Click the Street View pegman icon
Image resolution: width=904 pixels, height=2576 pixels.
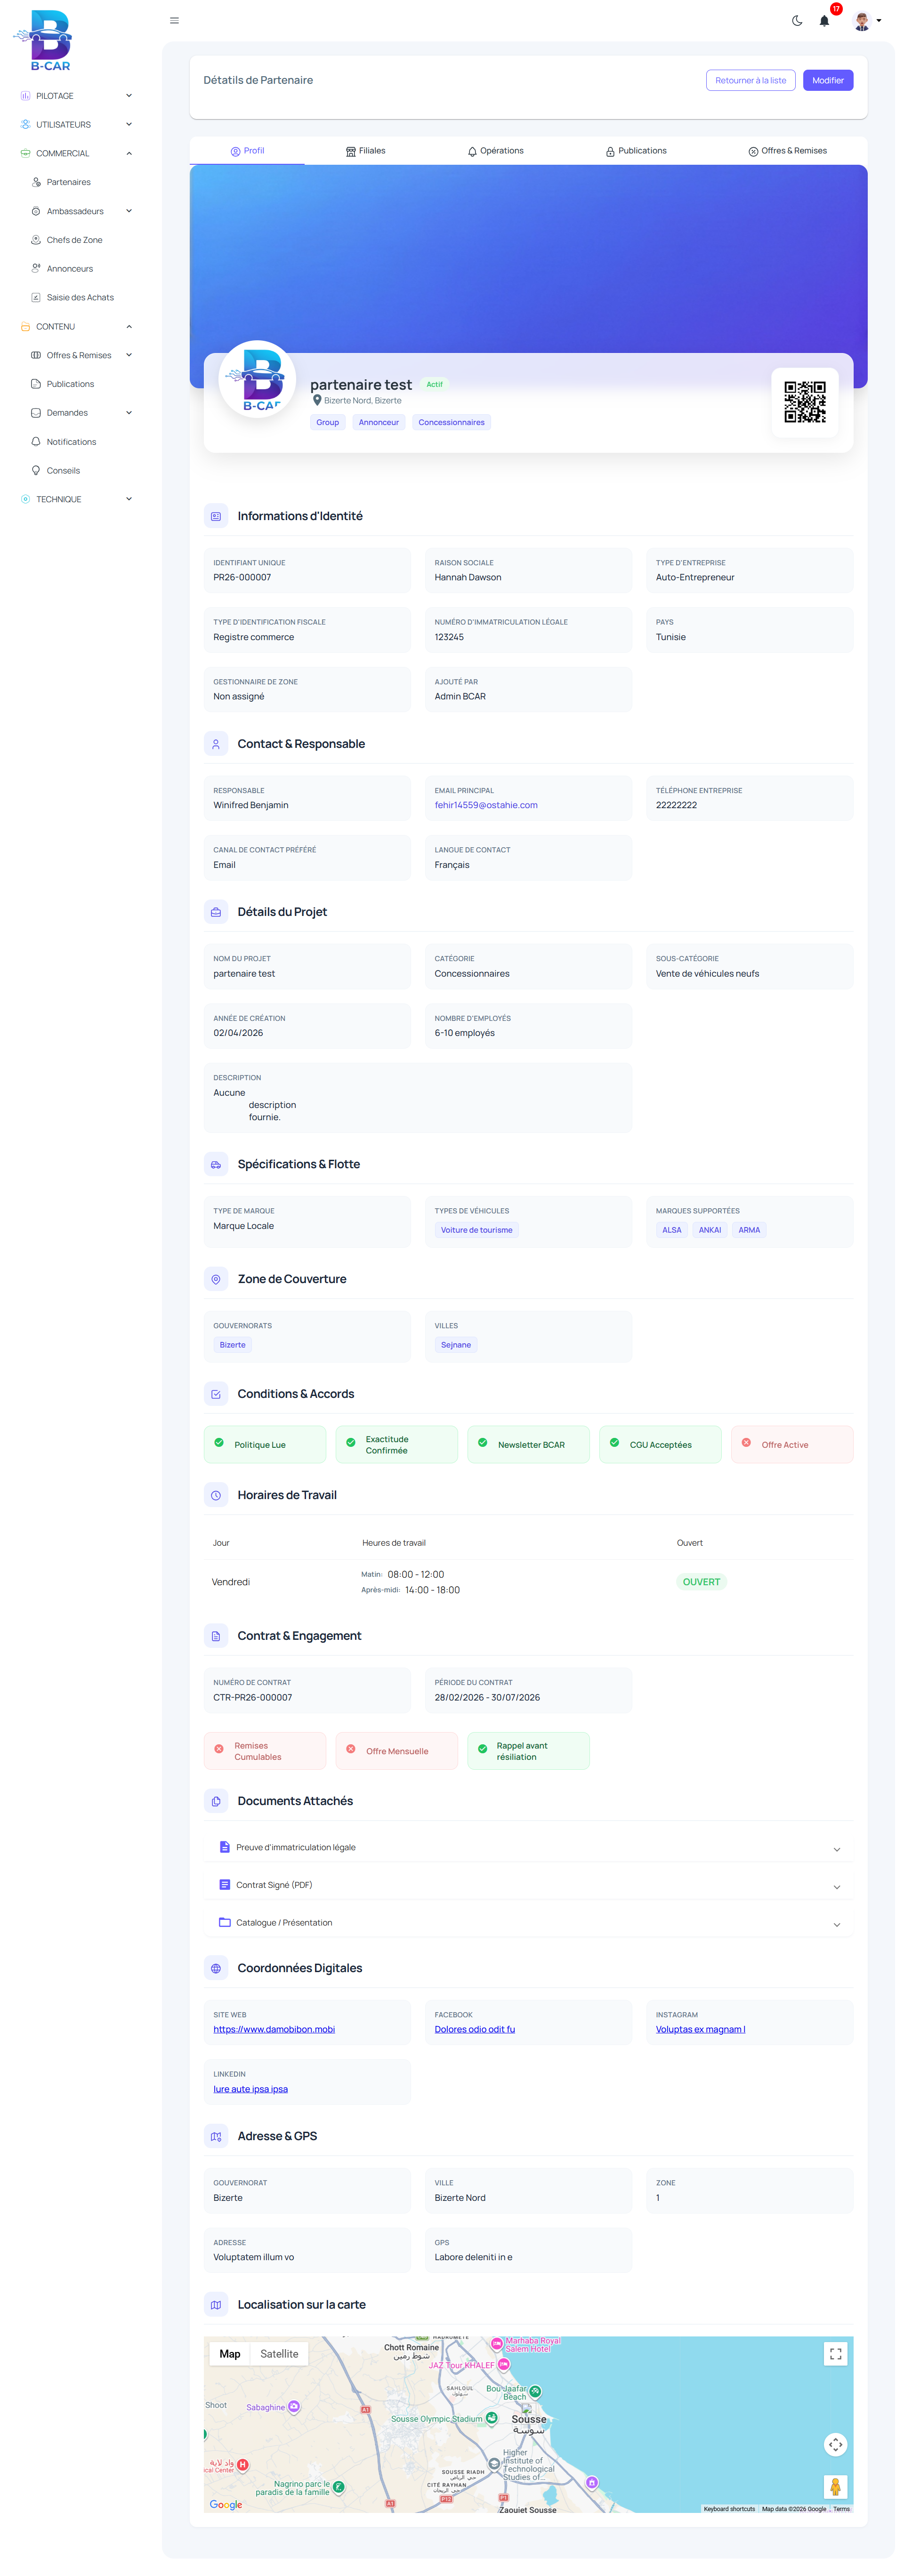coord(836,2486)
